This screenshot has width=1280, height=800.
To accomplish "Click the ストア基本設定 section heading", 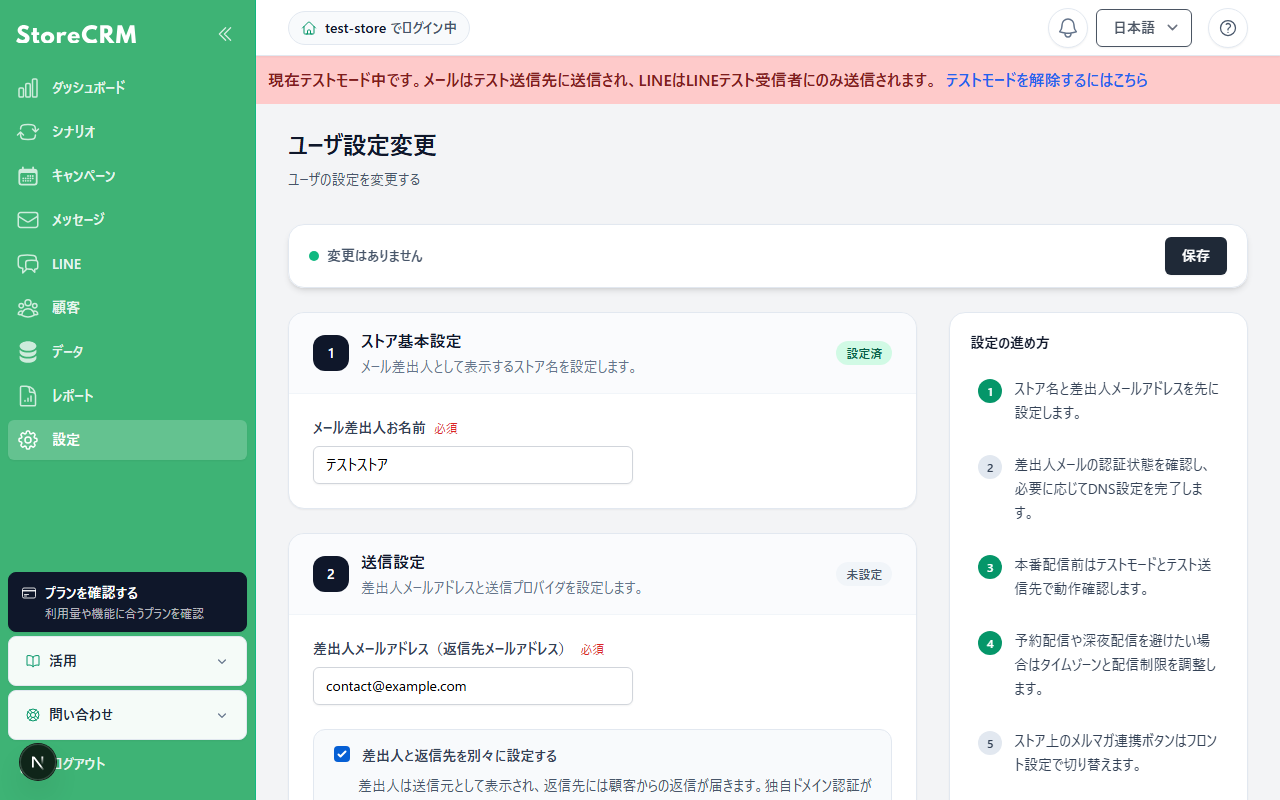I will click(411, 341).
